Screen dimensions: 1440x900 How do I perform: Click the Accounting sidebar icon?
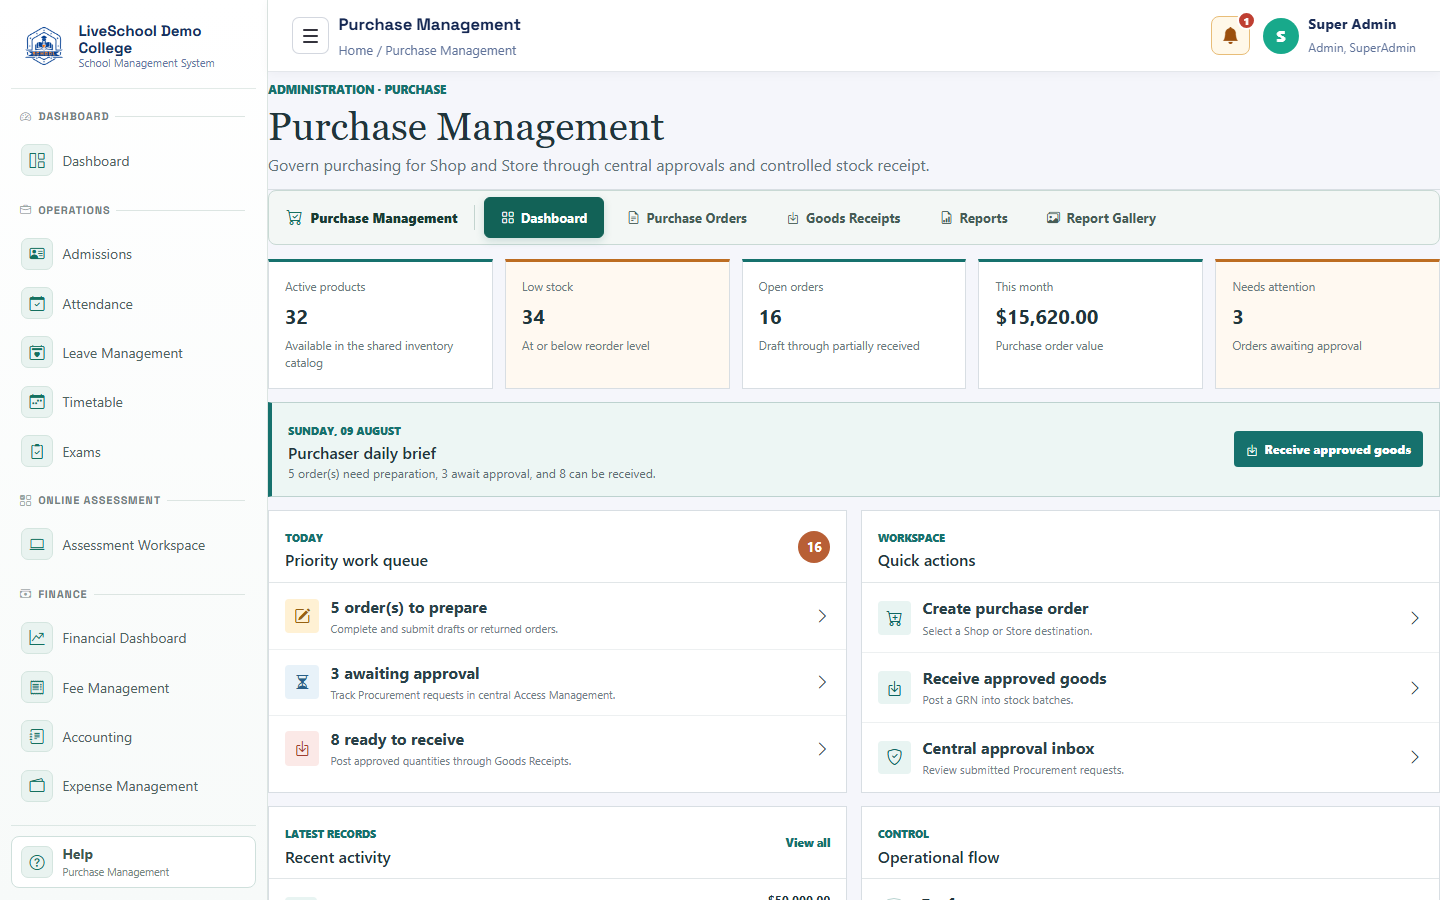[x=37, y=737]
